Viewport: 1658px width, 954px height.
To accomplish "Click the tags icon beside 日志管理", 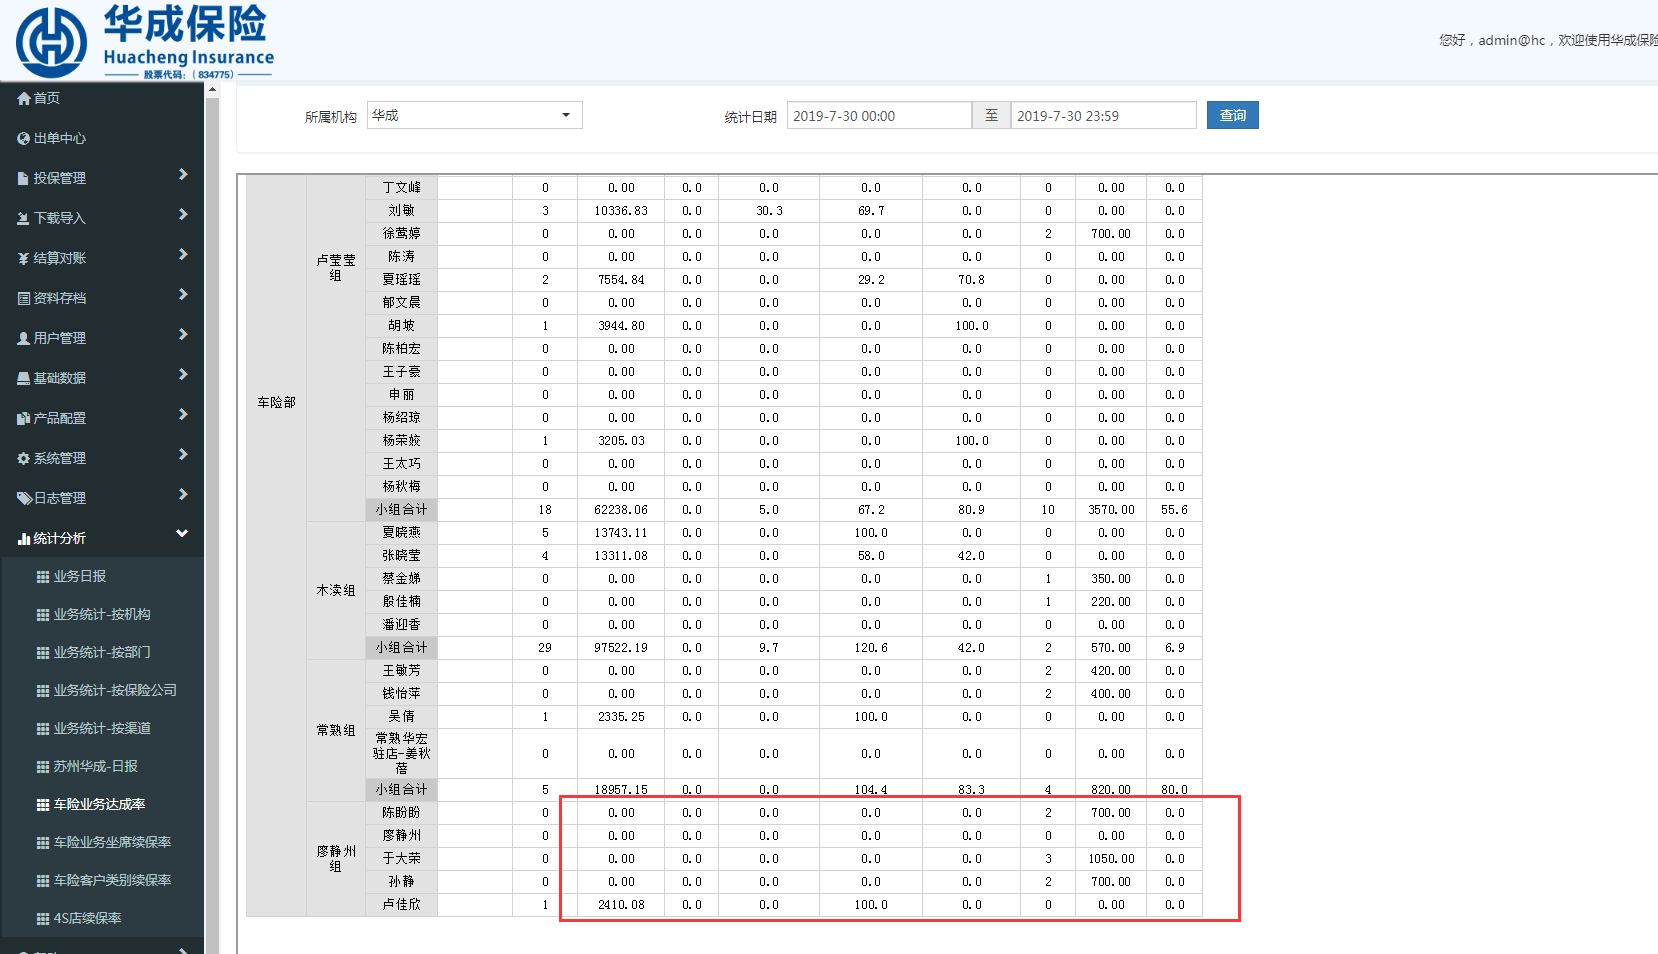I will 25,498.
